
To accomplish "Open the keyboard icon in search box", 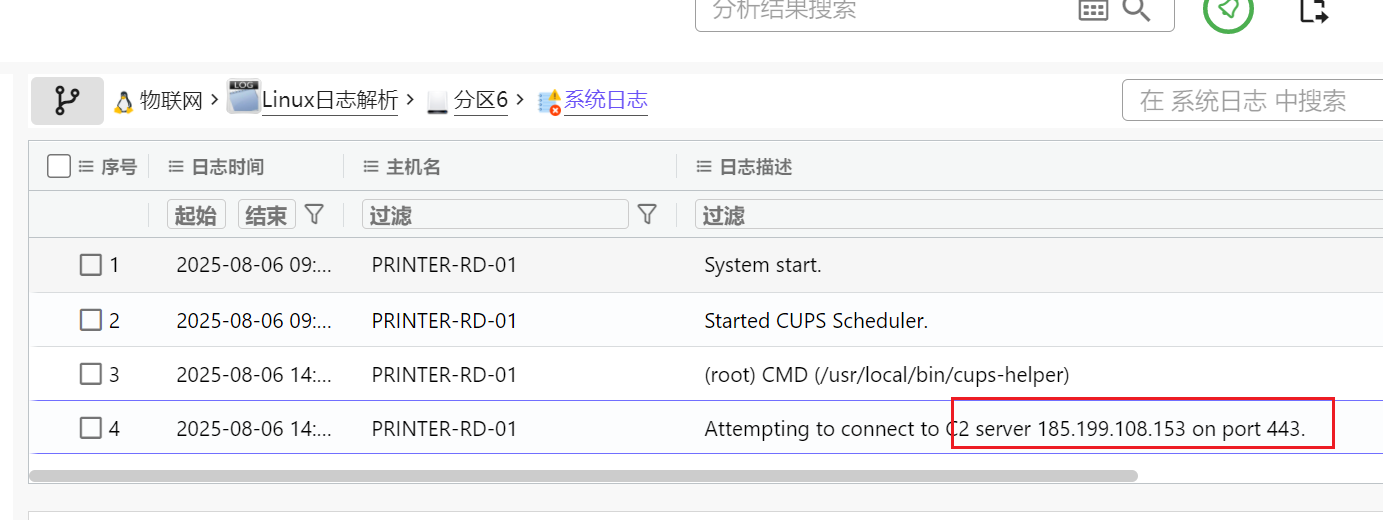I will (1093, 10).
